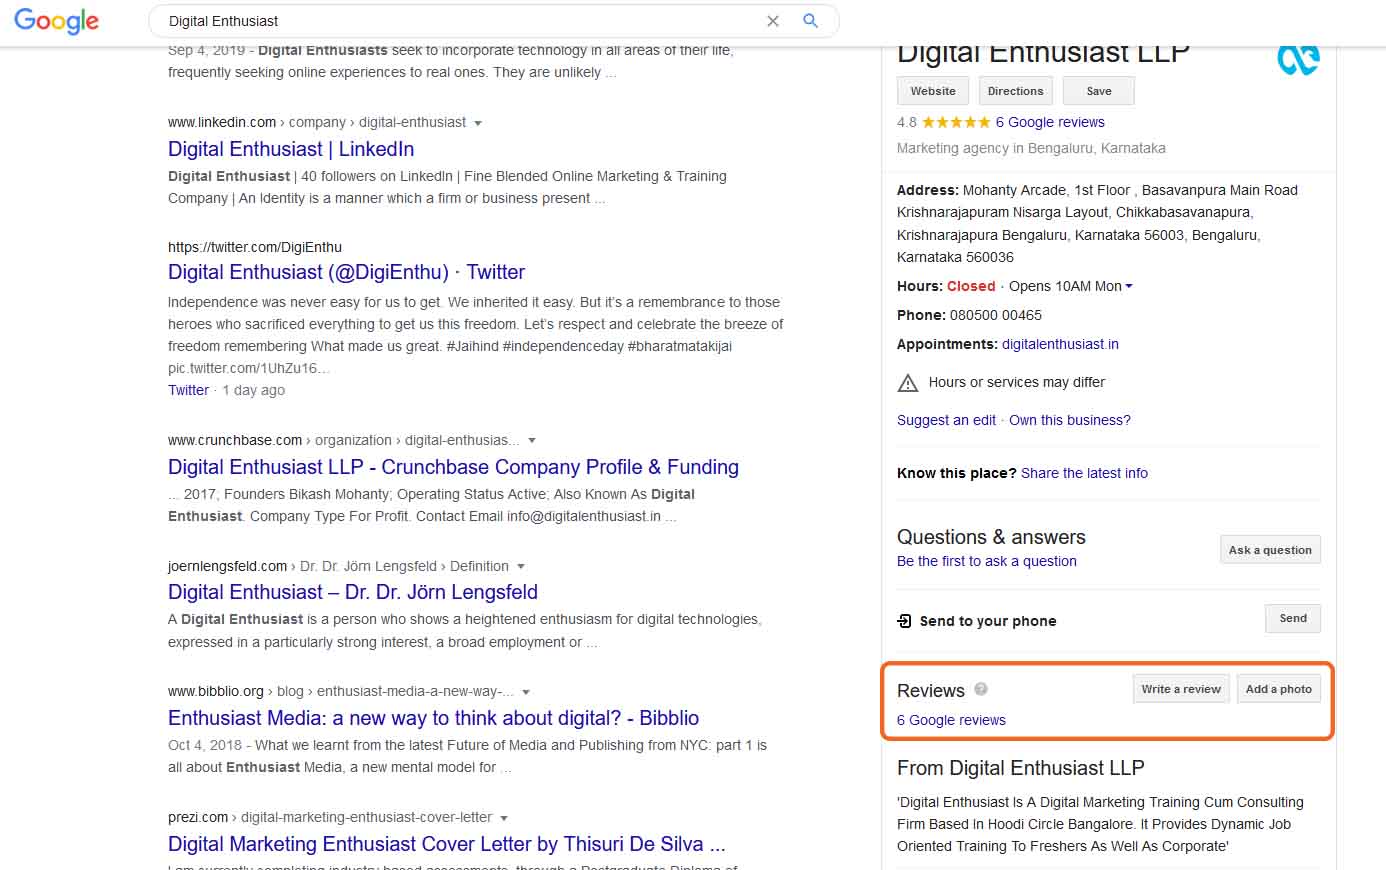Click the Ask a question button
The height and width of the screenshot is (870, 1386).
1270,550
